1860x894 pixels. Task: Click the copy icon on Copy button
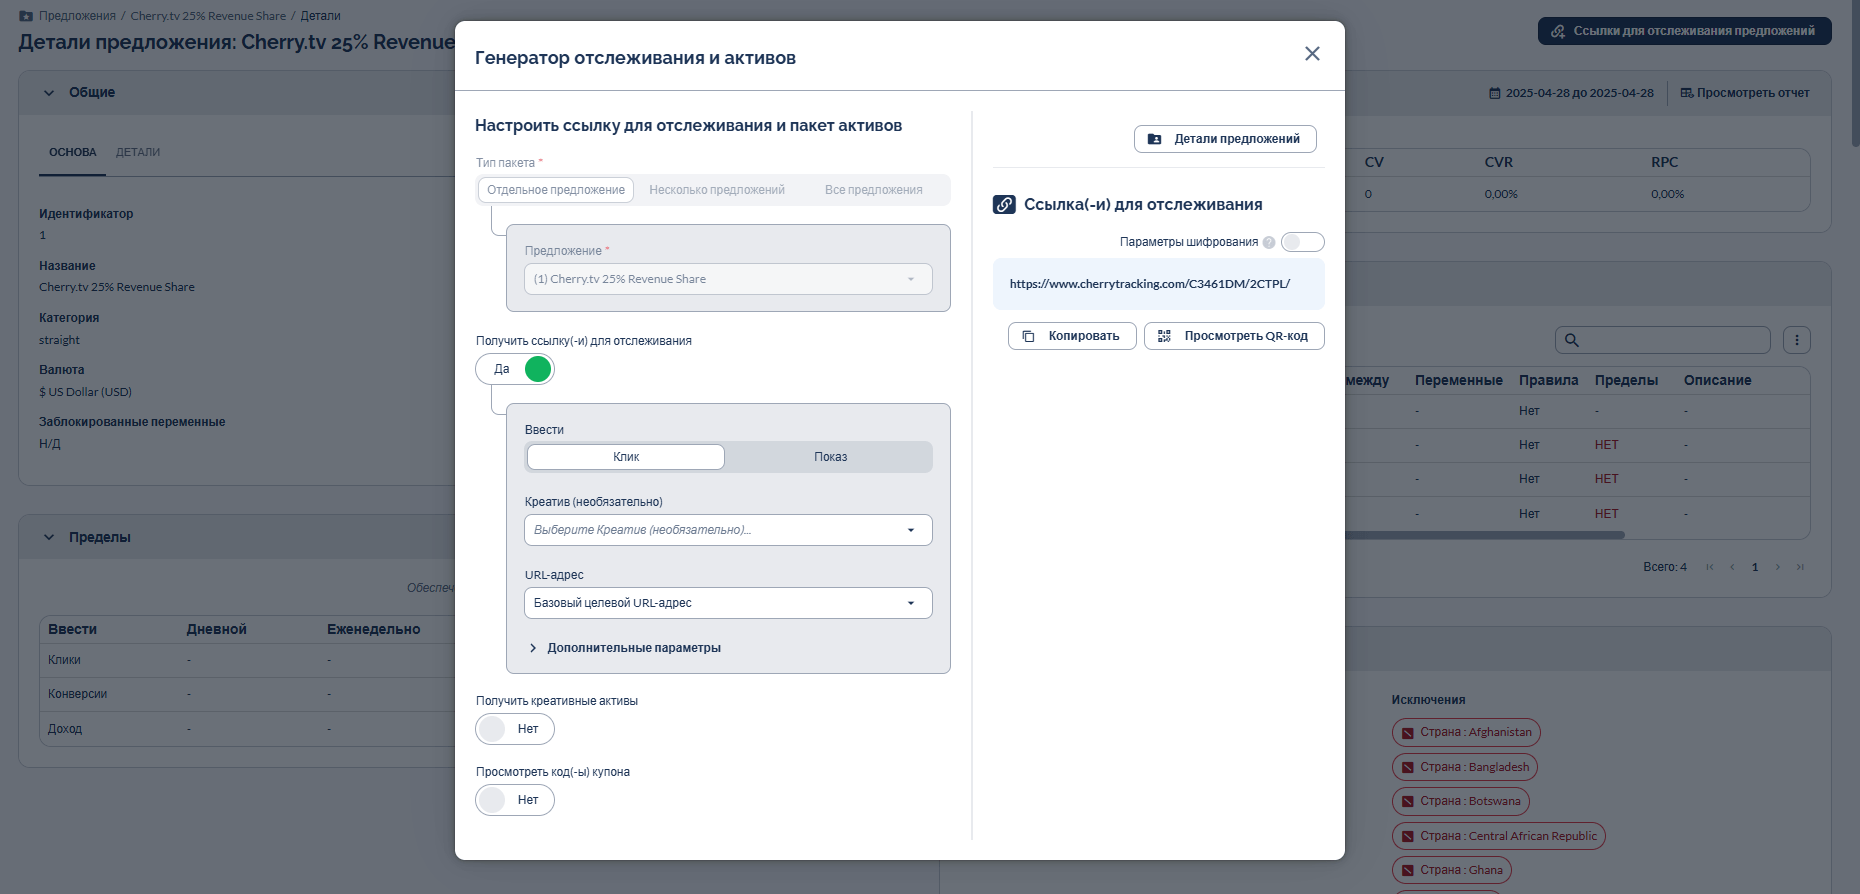point(1028,336)
